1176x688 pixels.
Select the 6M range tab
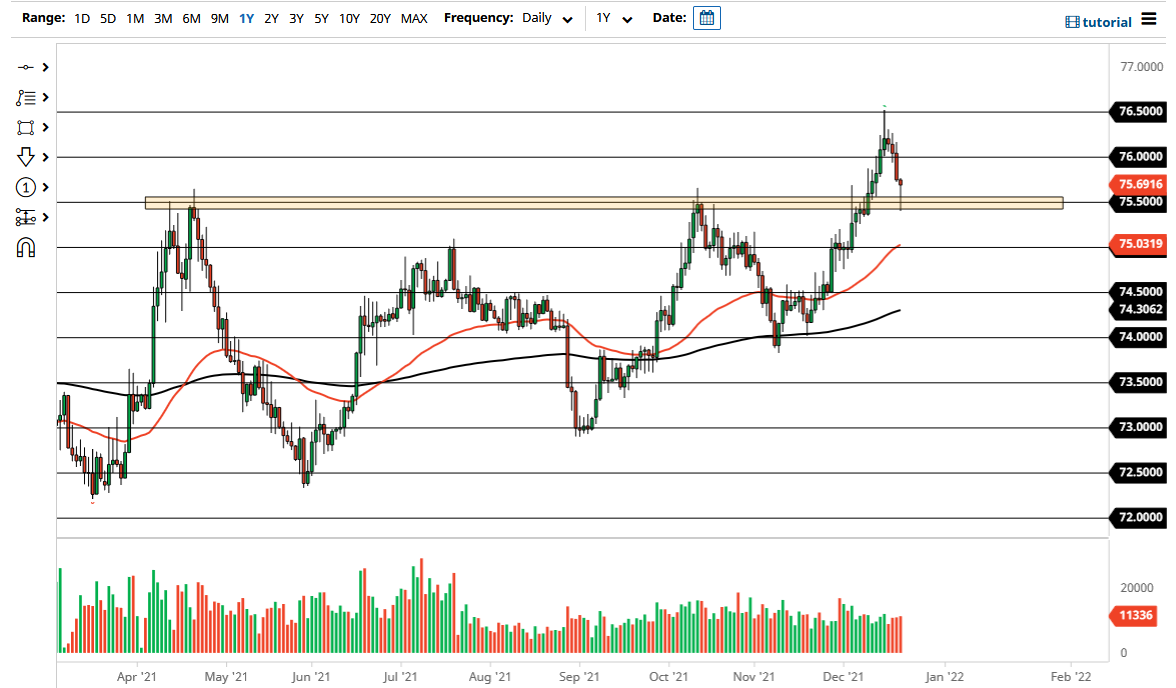(191, 18)
